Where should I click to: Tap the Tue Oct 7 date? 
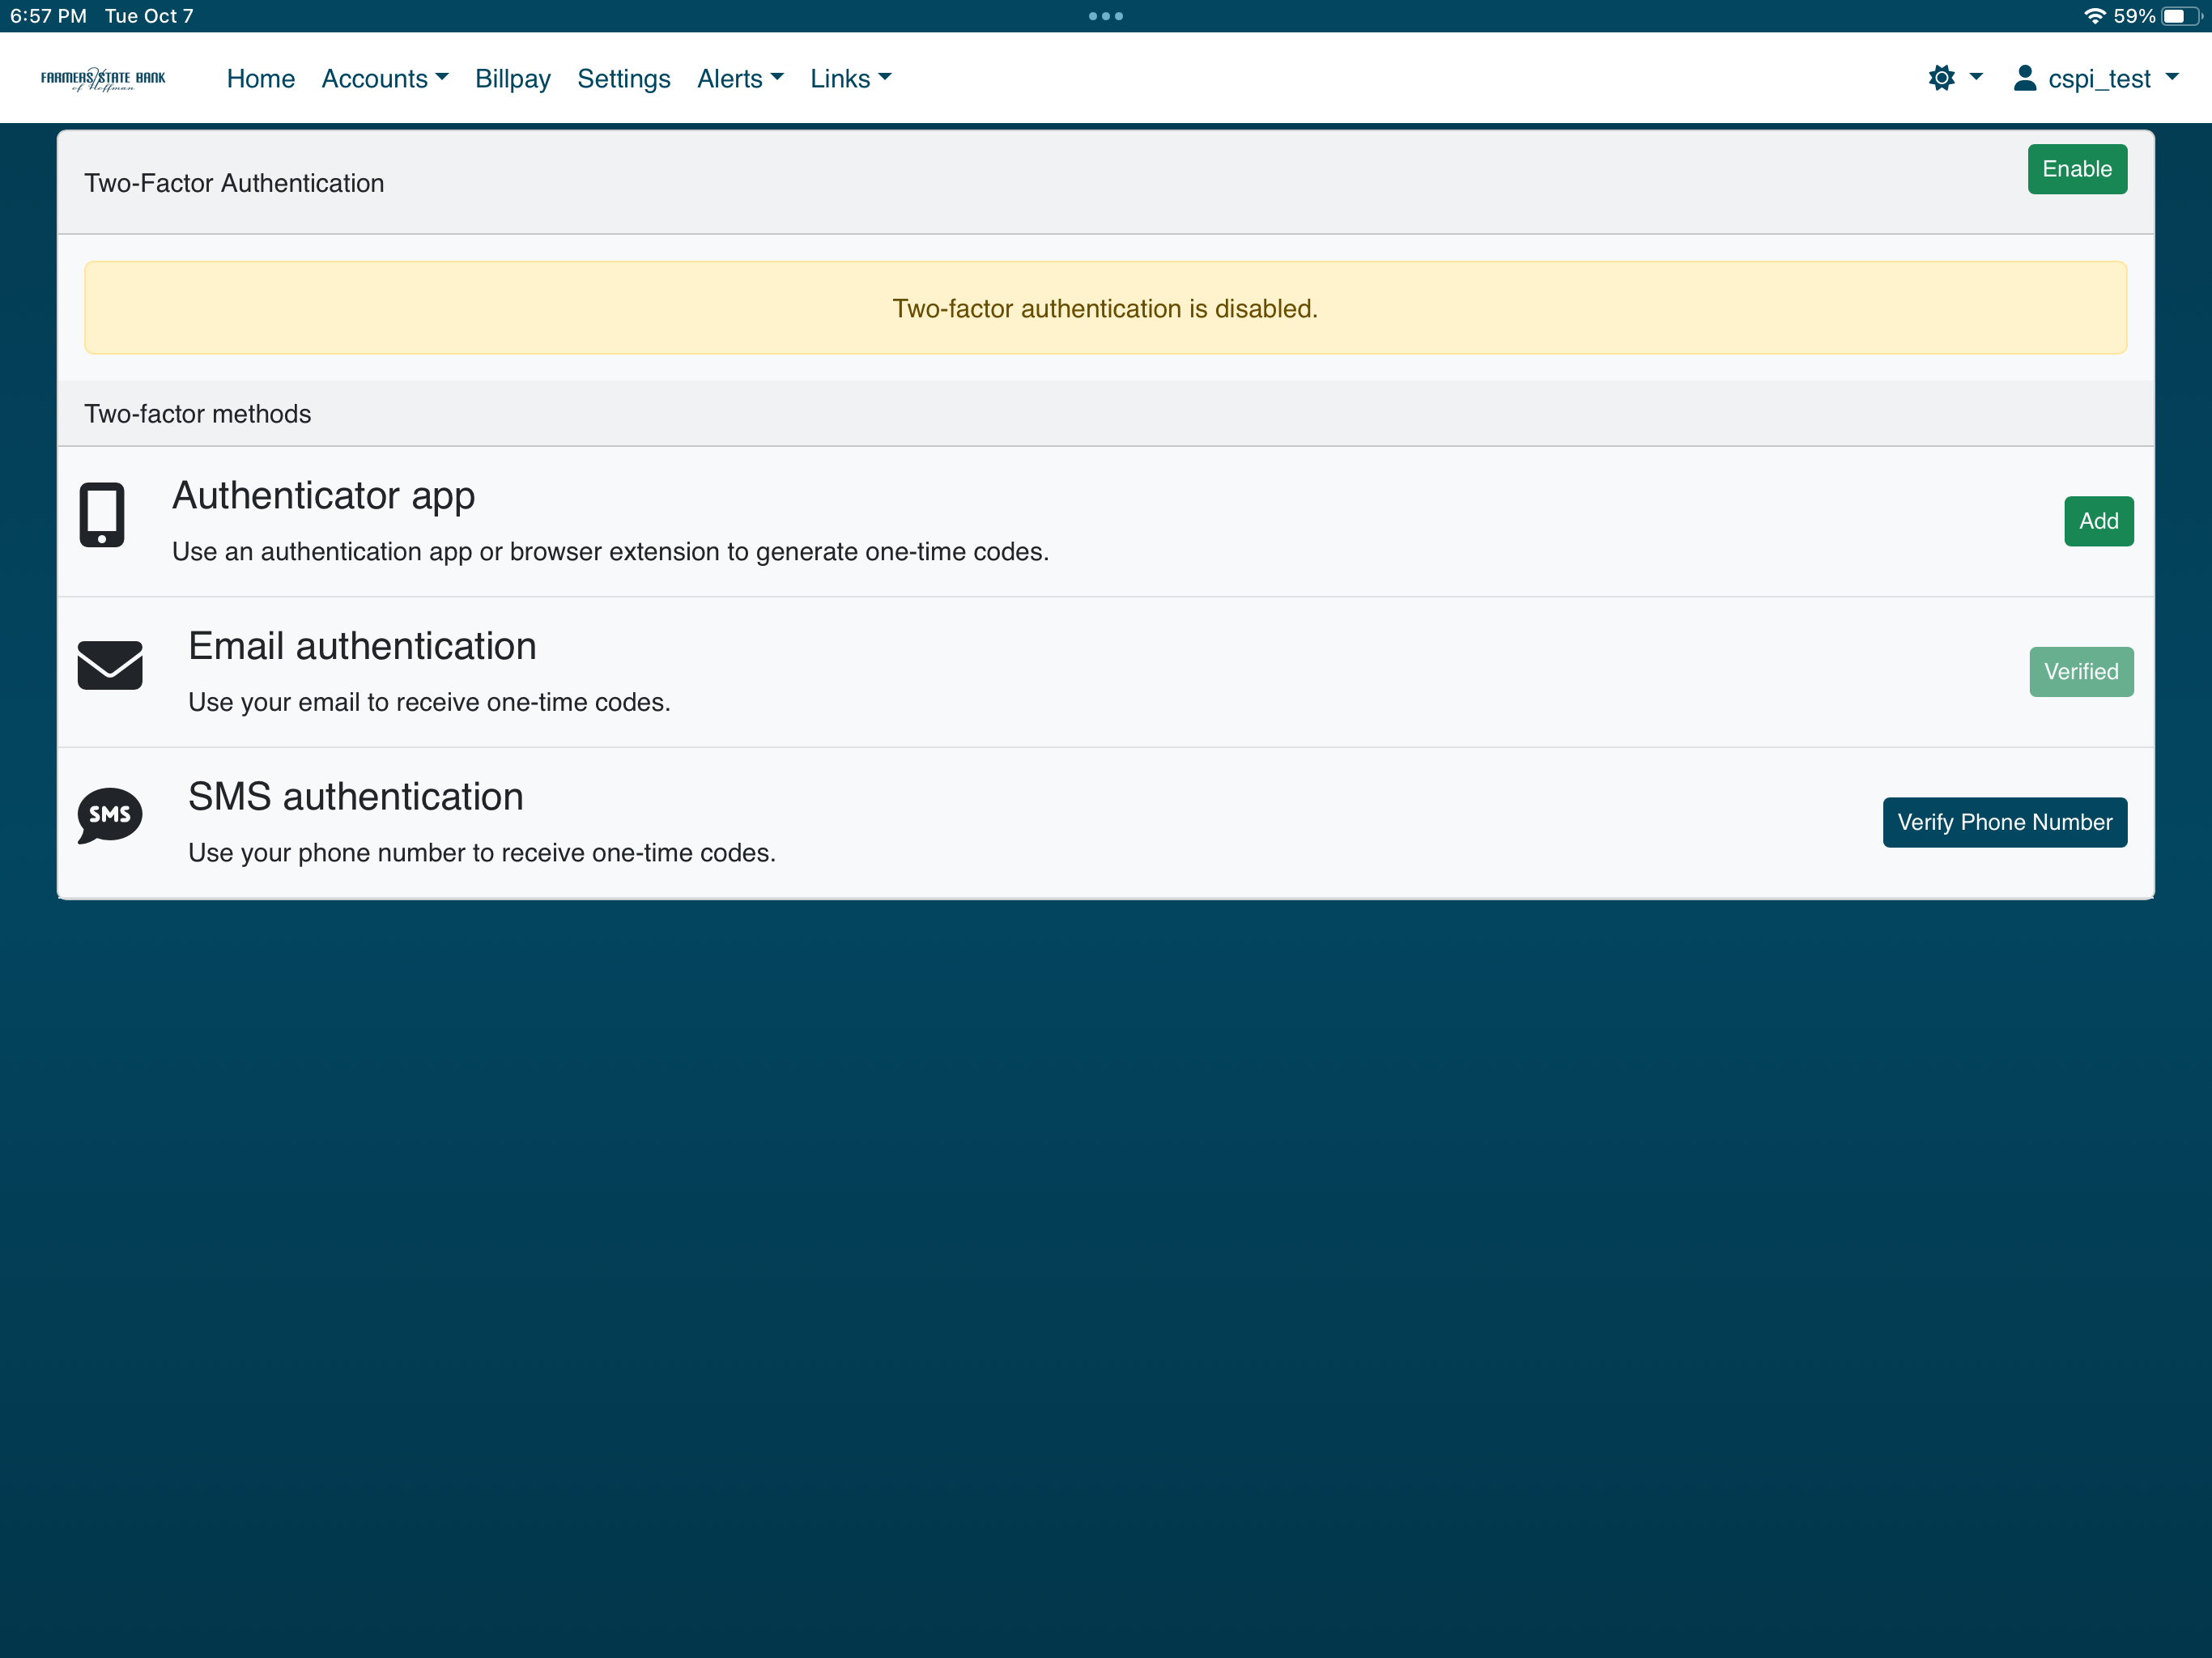click(149, 16)
